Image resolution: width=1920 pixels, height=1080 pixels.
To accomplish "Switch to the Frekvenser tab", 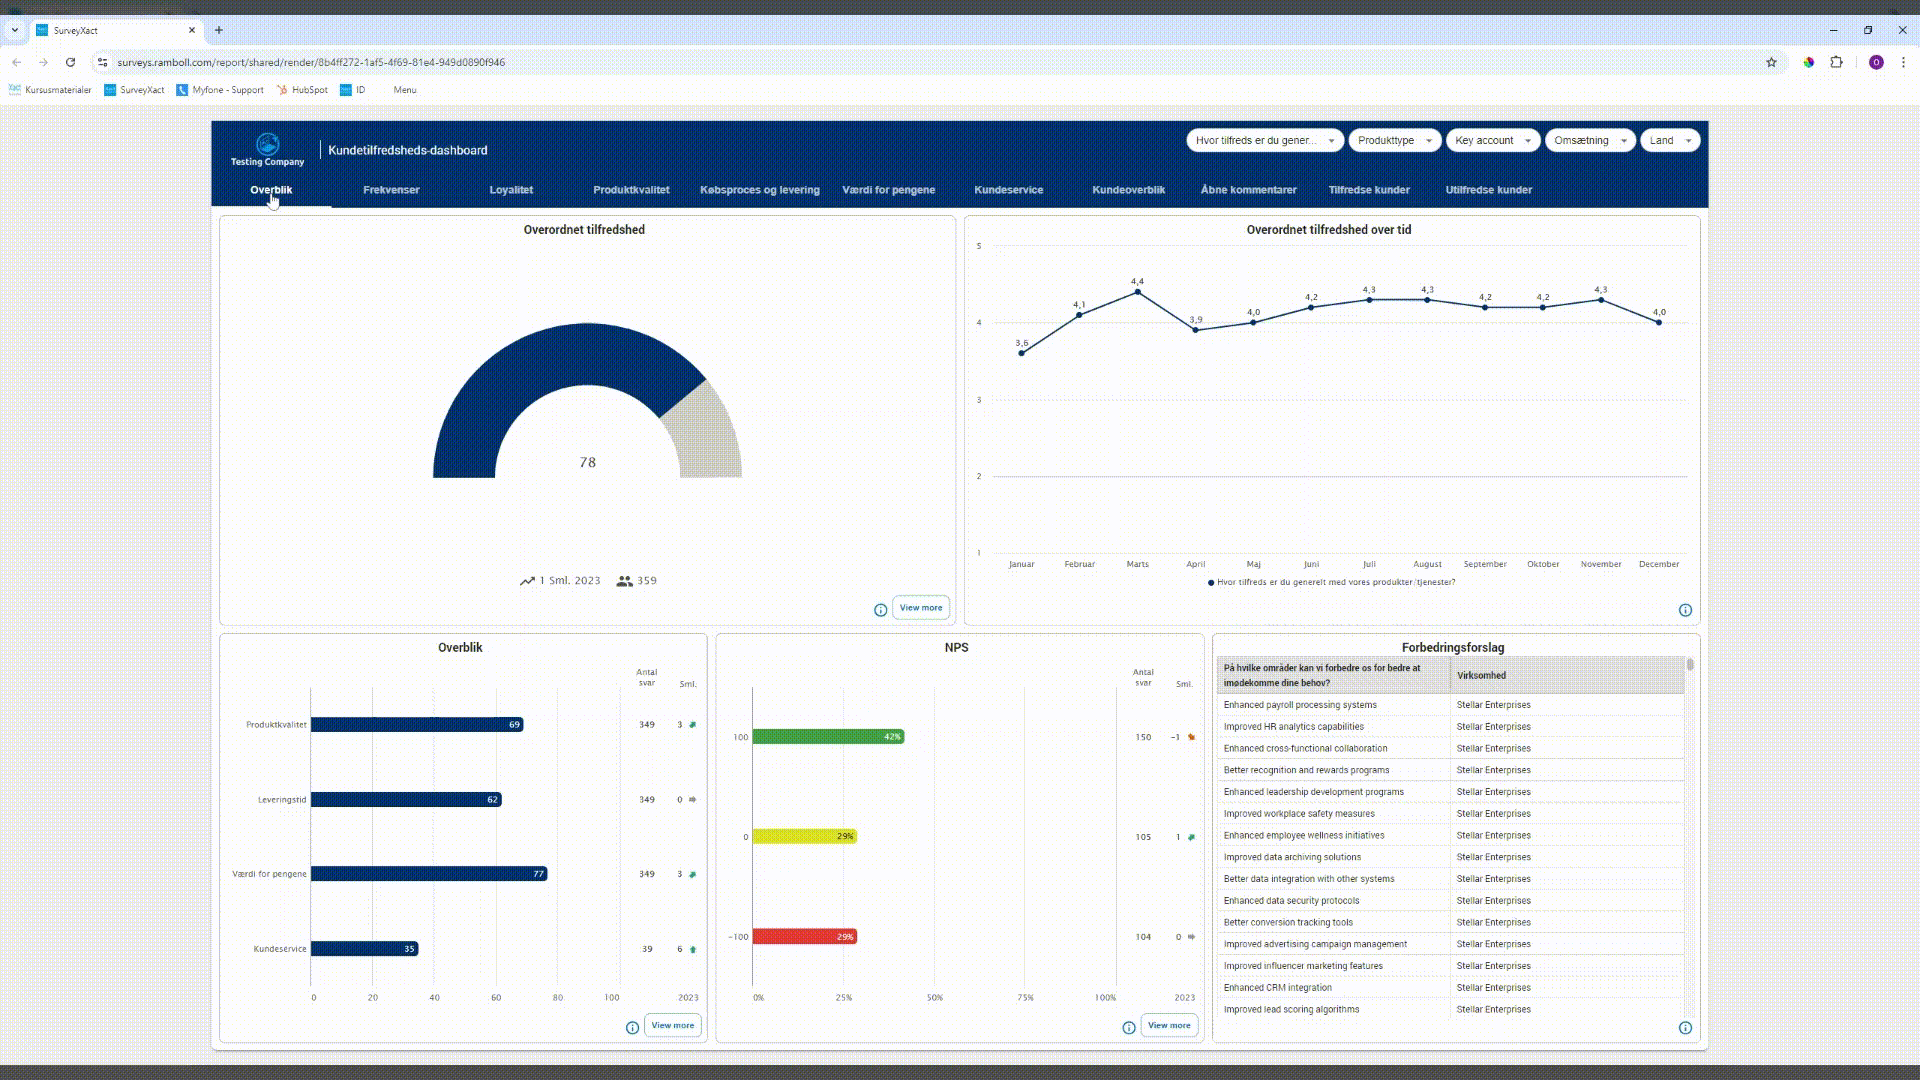I will point(391,190).
